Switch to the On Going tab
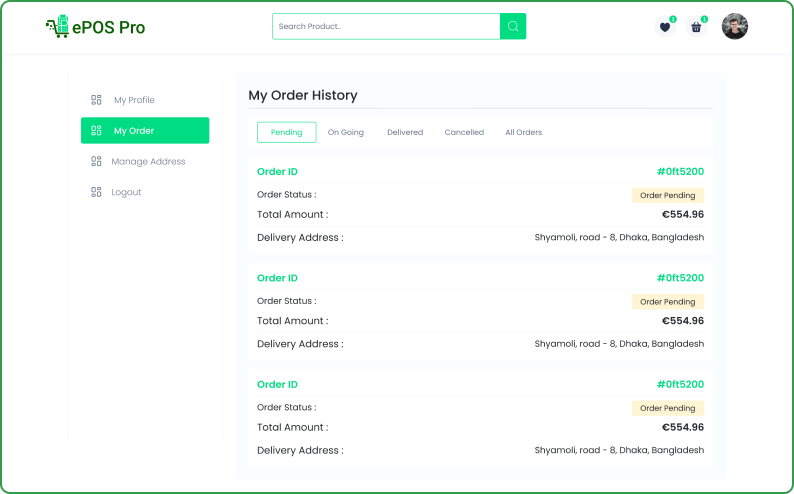The width and height of the screenshot is (794, 494). tap(346, 132)
